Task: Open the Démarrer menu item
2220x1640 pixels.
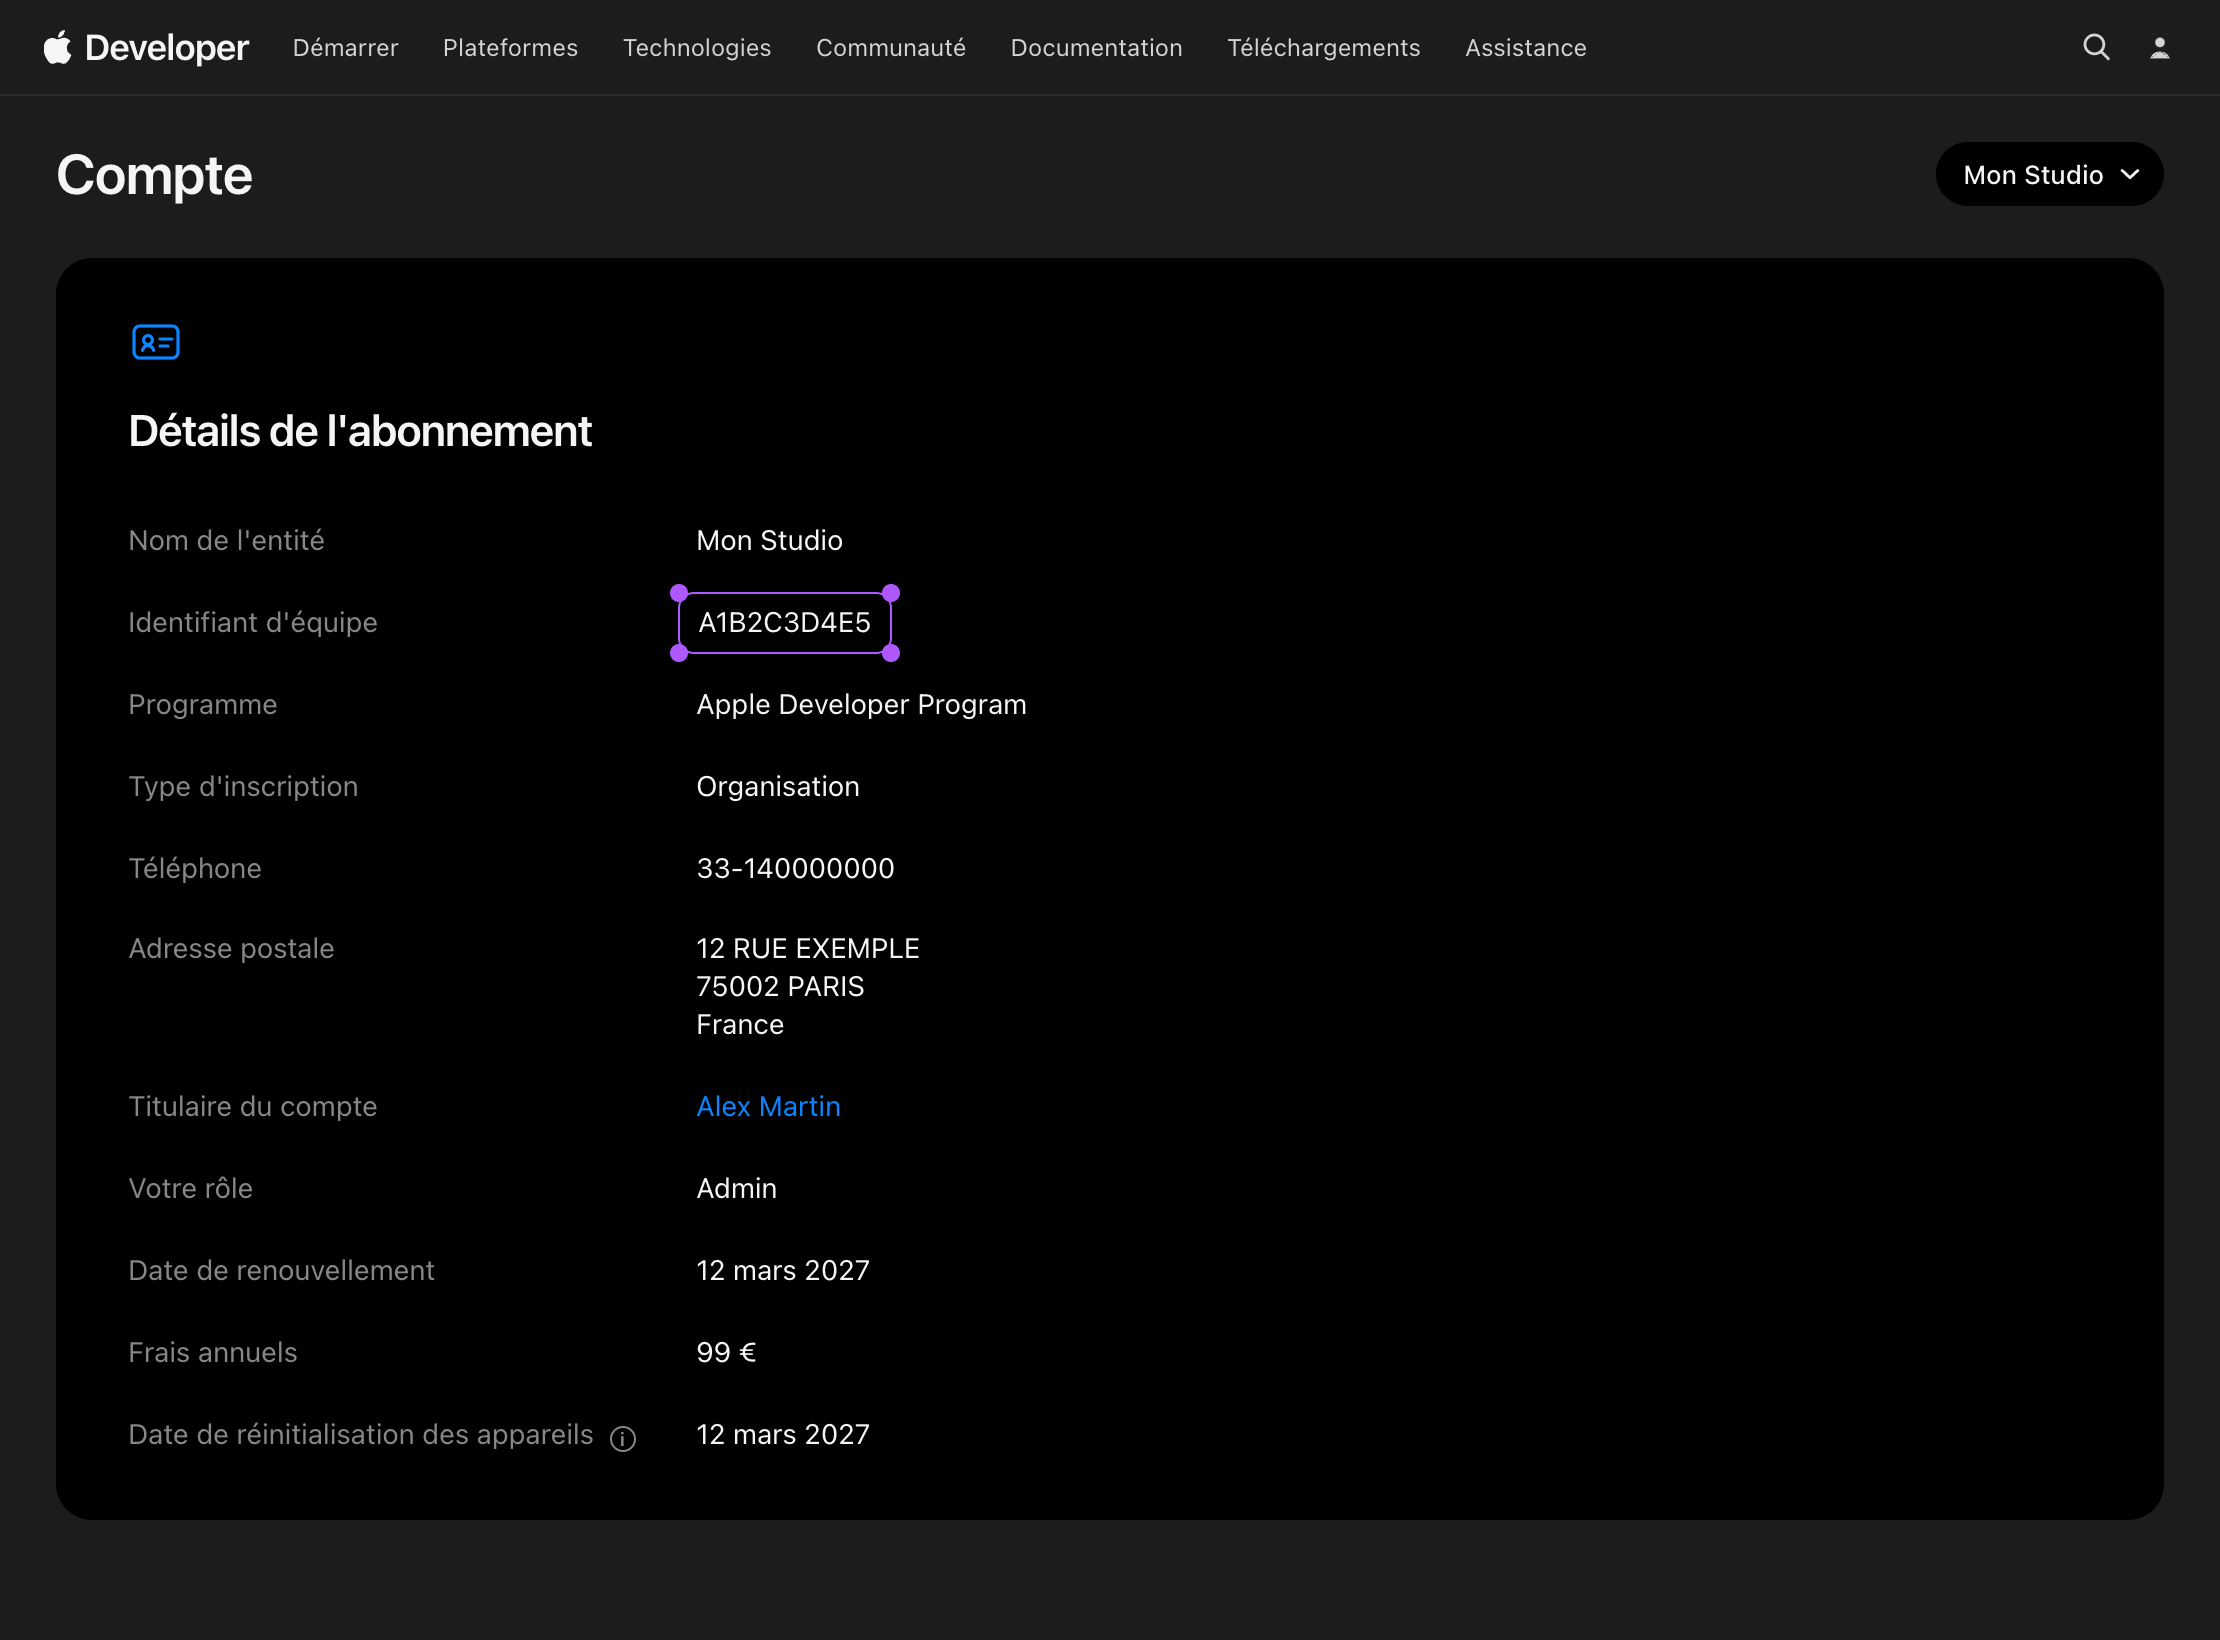Action: (345, 48)
